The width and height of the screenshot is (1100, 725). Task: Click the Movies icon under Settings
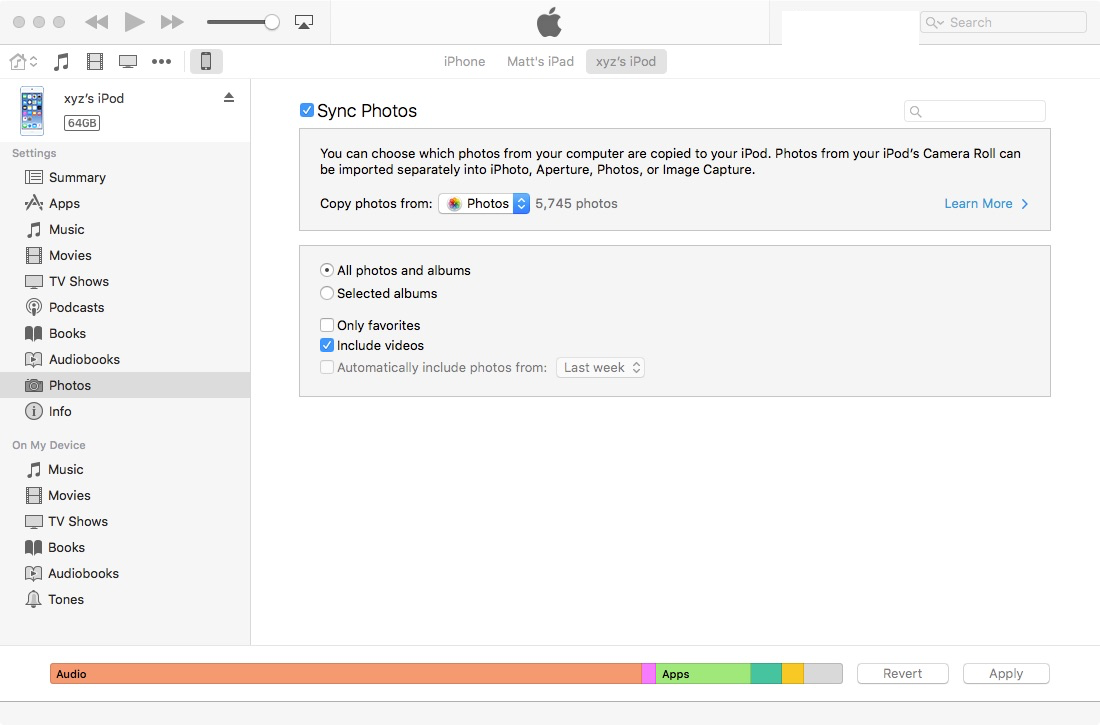point(34,255)
